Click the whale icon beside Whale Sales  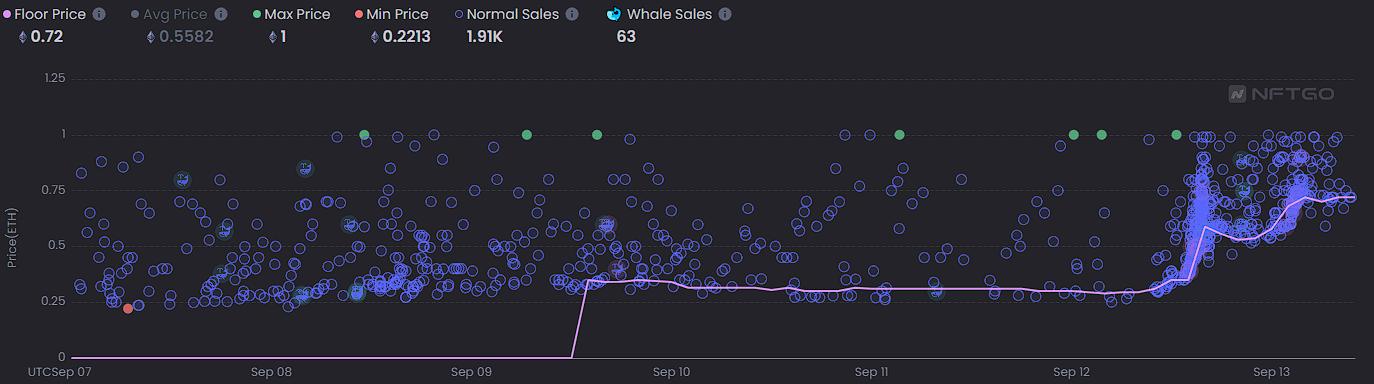[x=613, y=14]
